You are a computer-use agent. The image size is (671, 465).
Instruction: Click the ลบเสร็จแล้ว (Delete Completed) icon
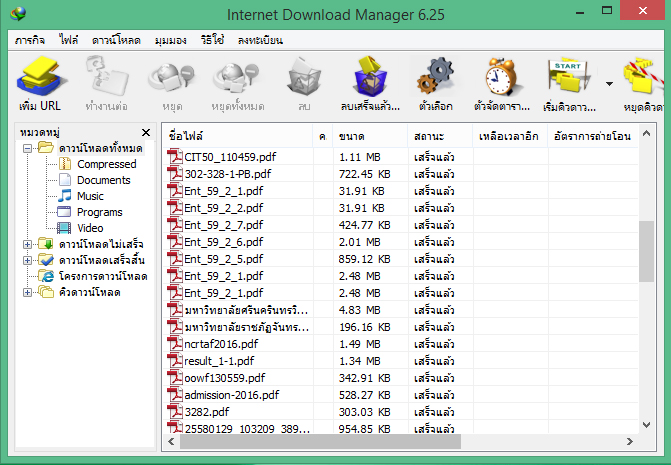point(370,76)
